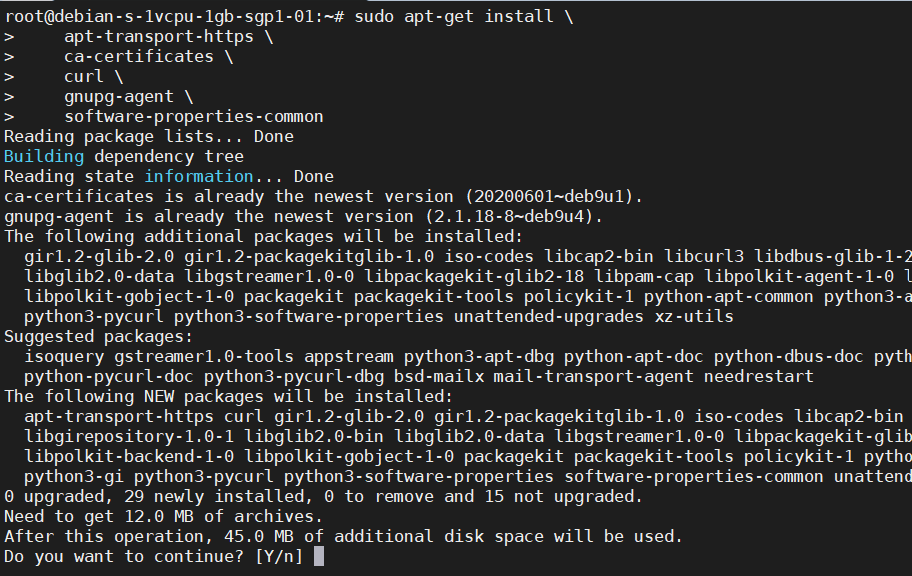Click 'The following additional packages' heading line

point(264,236)
